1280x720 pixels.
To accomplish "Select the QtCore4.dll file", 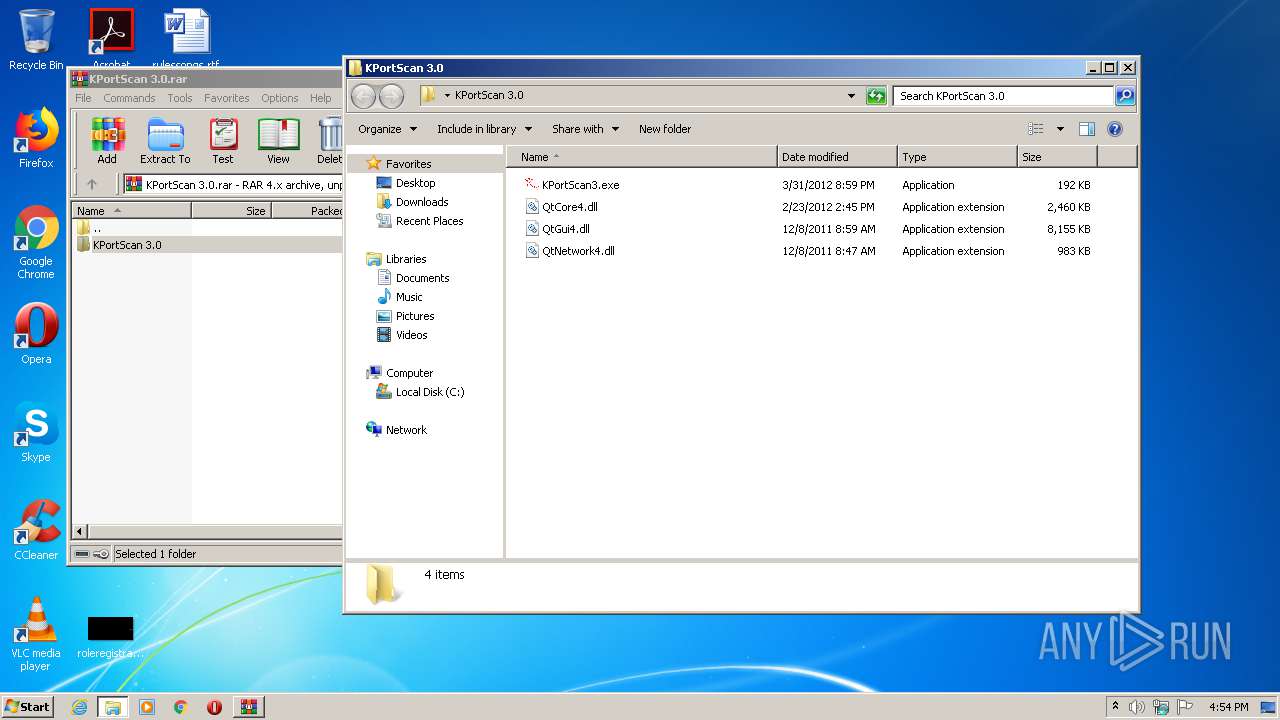I will click(x=569, y=207).
